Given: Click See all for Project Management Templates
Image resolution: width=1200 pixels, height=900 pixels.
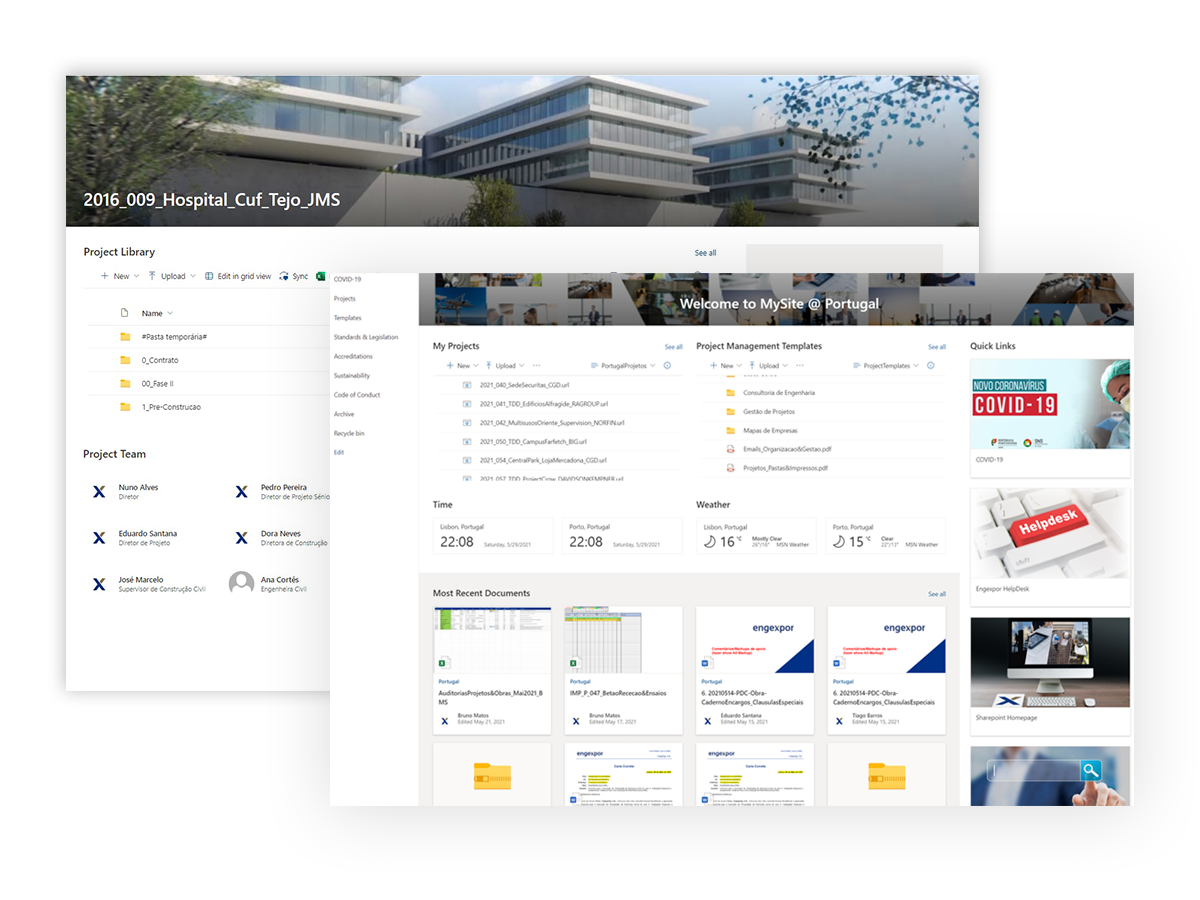Looking at the screenshot, I should pos(937,347).
